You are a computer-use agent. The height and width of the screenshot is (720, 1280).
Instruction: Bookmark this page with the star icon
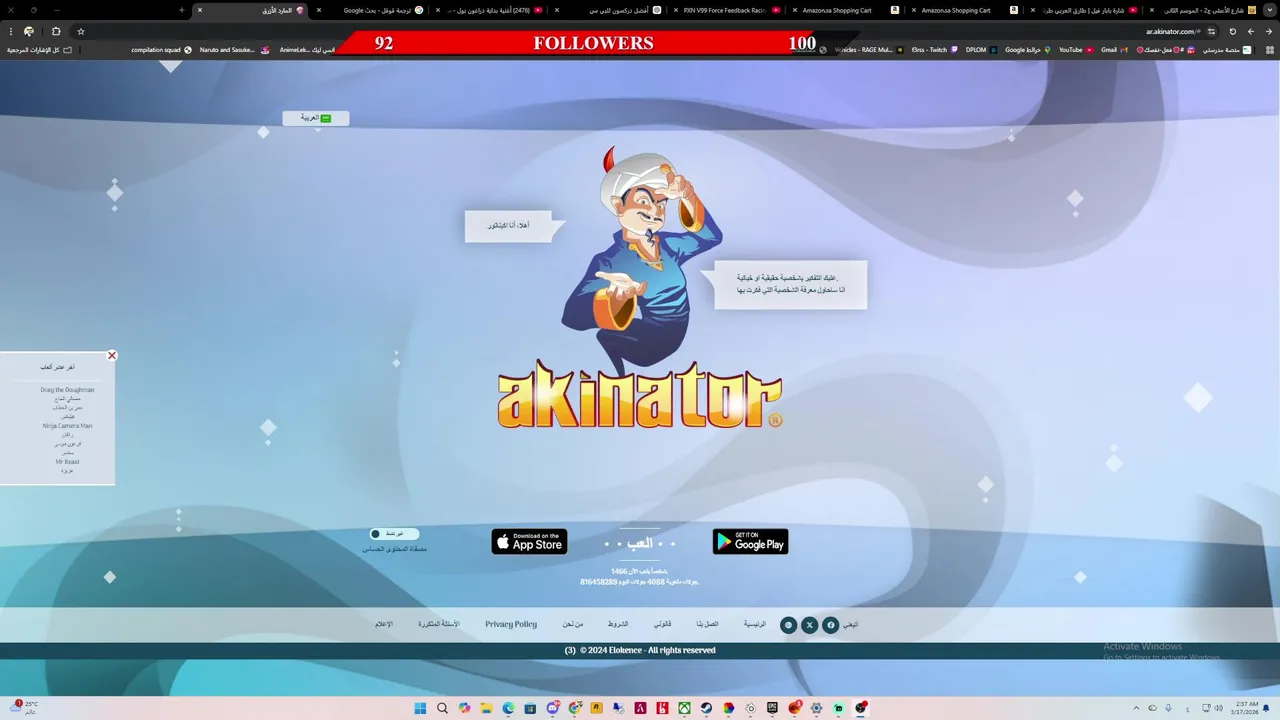[x=81, y=31]
